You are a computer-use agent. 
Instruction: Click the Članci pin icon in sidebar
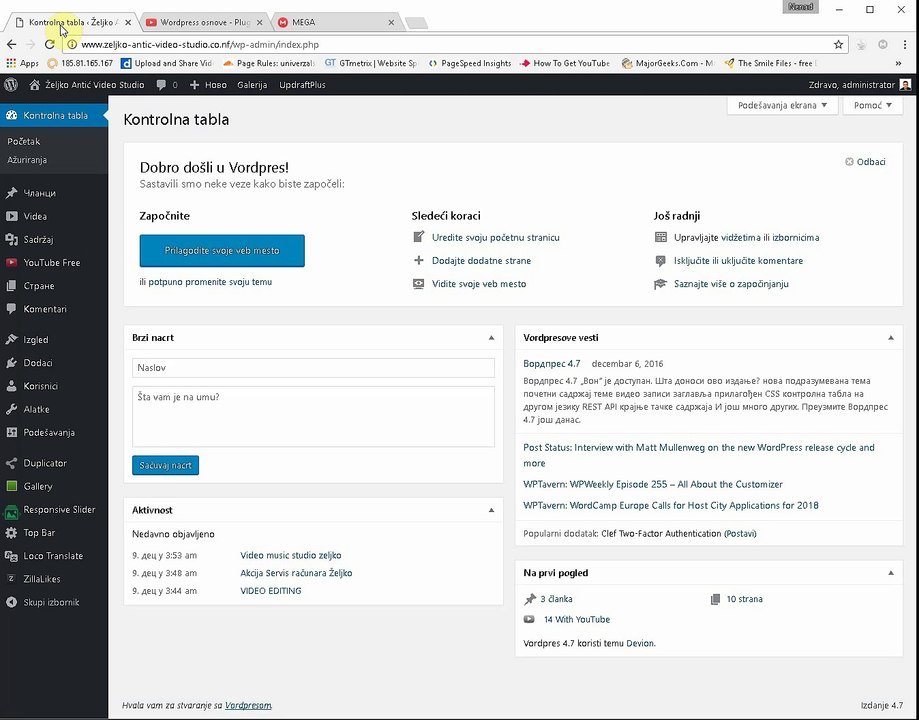coord(11,193)
